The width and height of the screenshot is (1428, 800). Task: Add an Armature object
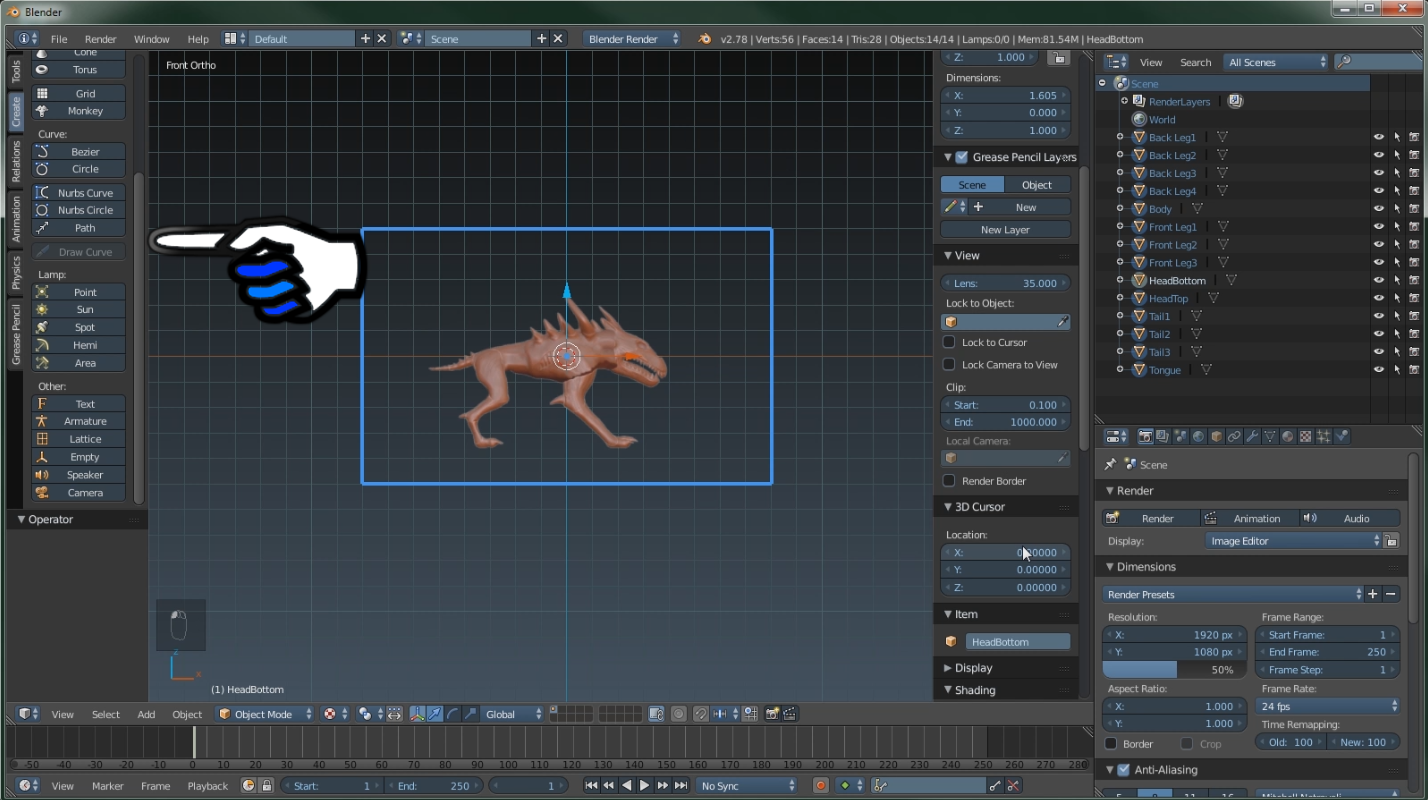[79, 421]
